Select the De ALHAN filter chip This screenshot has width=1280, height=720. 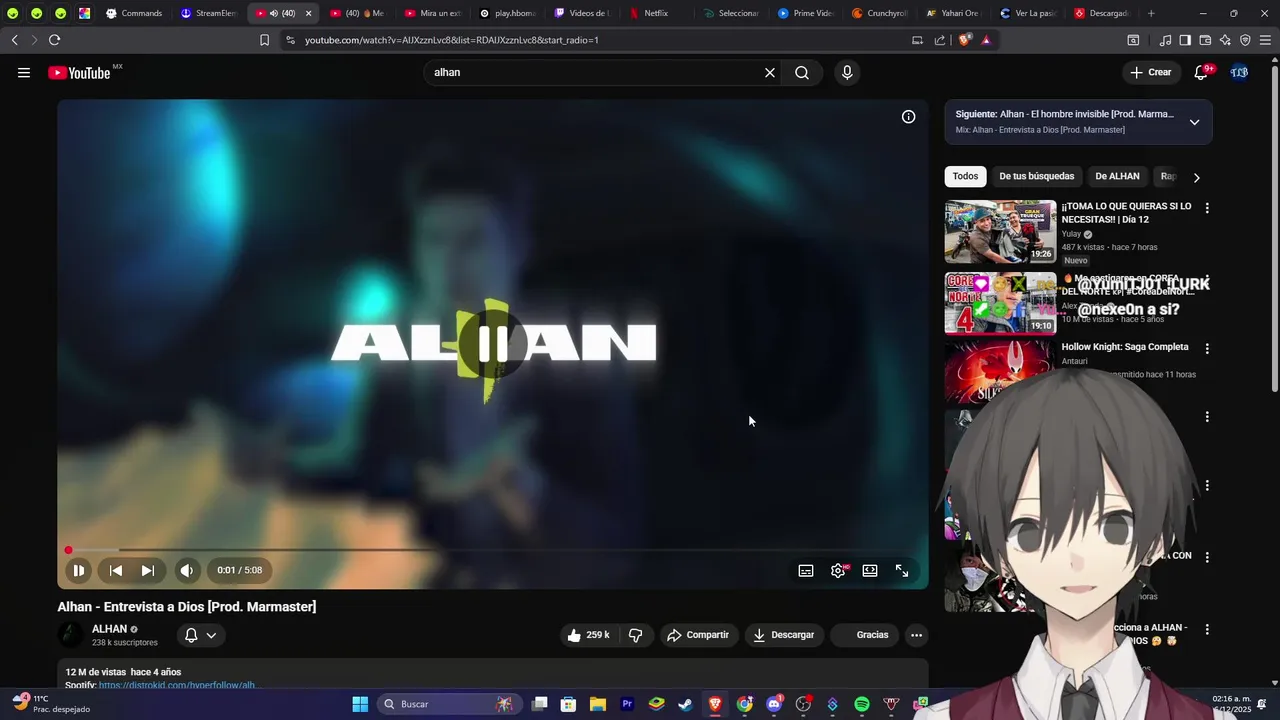coord(1117,176)
